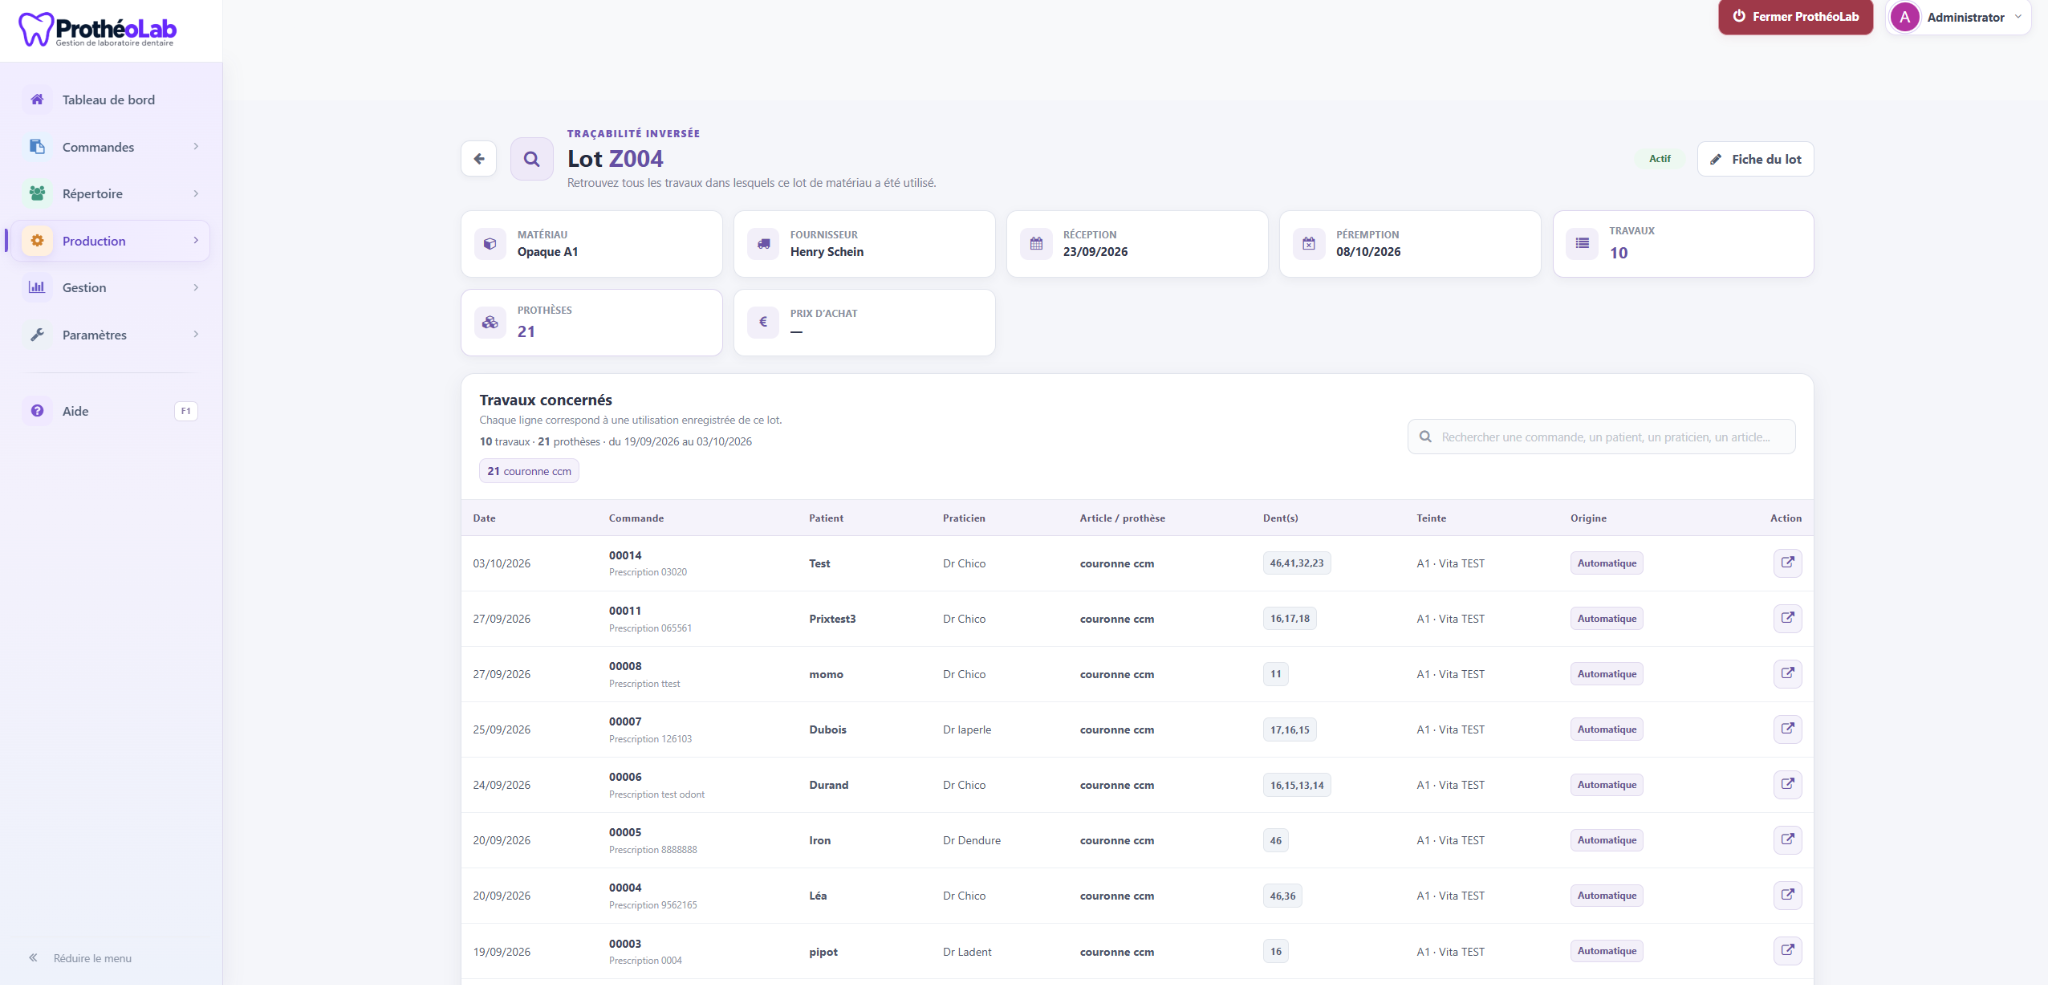The height and width of the screenshot is (985, 2048).
Task: Click the Tableau de bord home icon
Action: [x=37, y=99]
